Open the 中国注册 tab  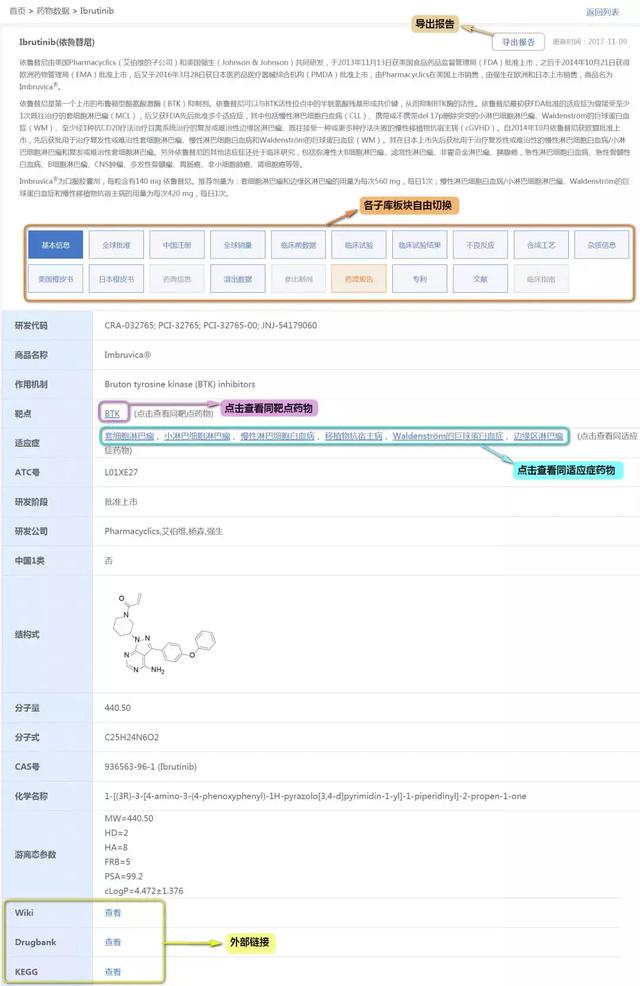pos(177,245)
